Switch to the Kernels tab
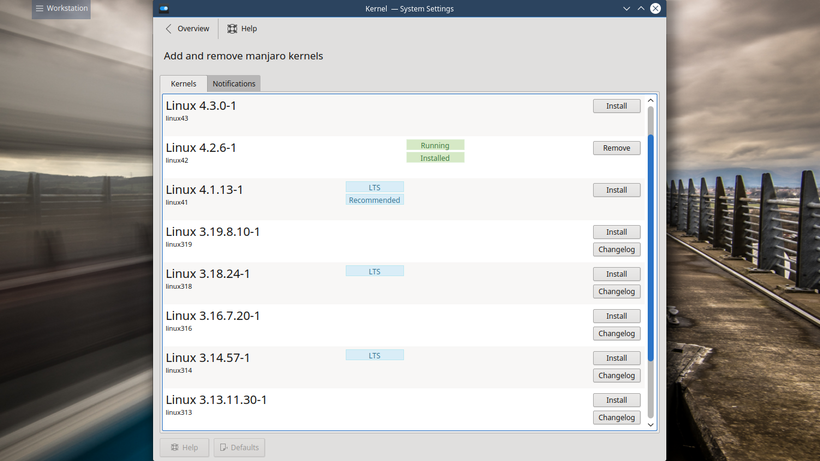The height and width of the screenshot is (461, 820). coord(183,84)
